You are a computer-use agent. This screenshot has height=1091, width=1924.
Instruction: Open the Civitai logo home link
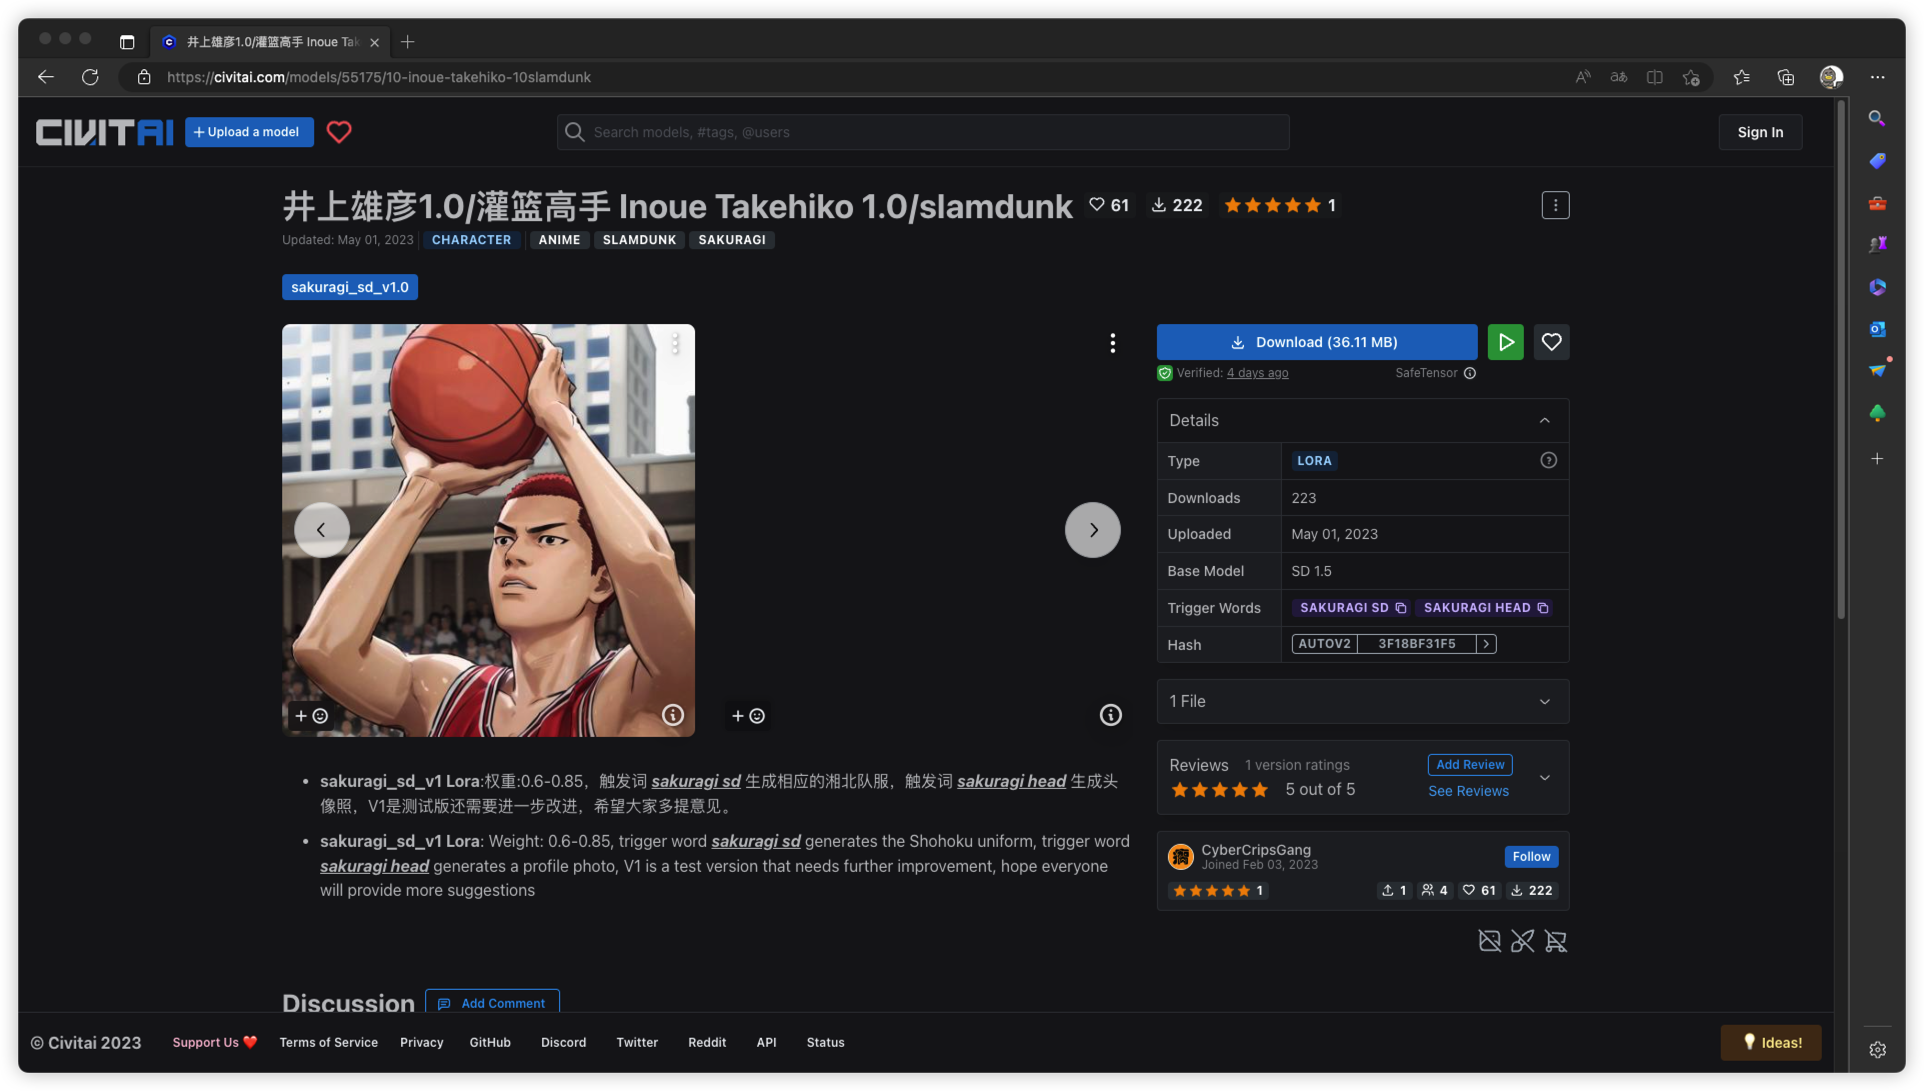coord(104,132)
